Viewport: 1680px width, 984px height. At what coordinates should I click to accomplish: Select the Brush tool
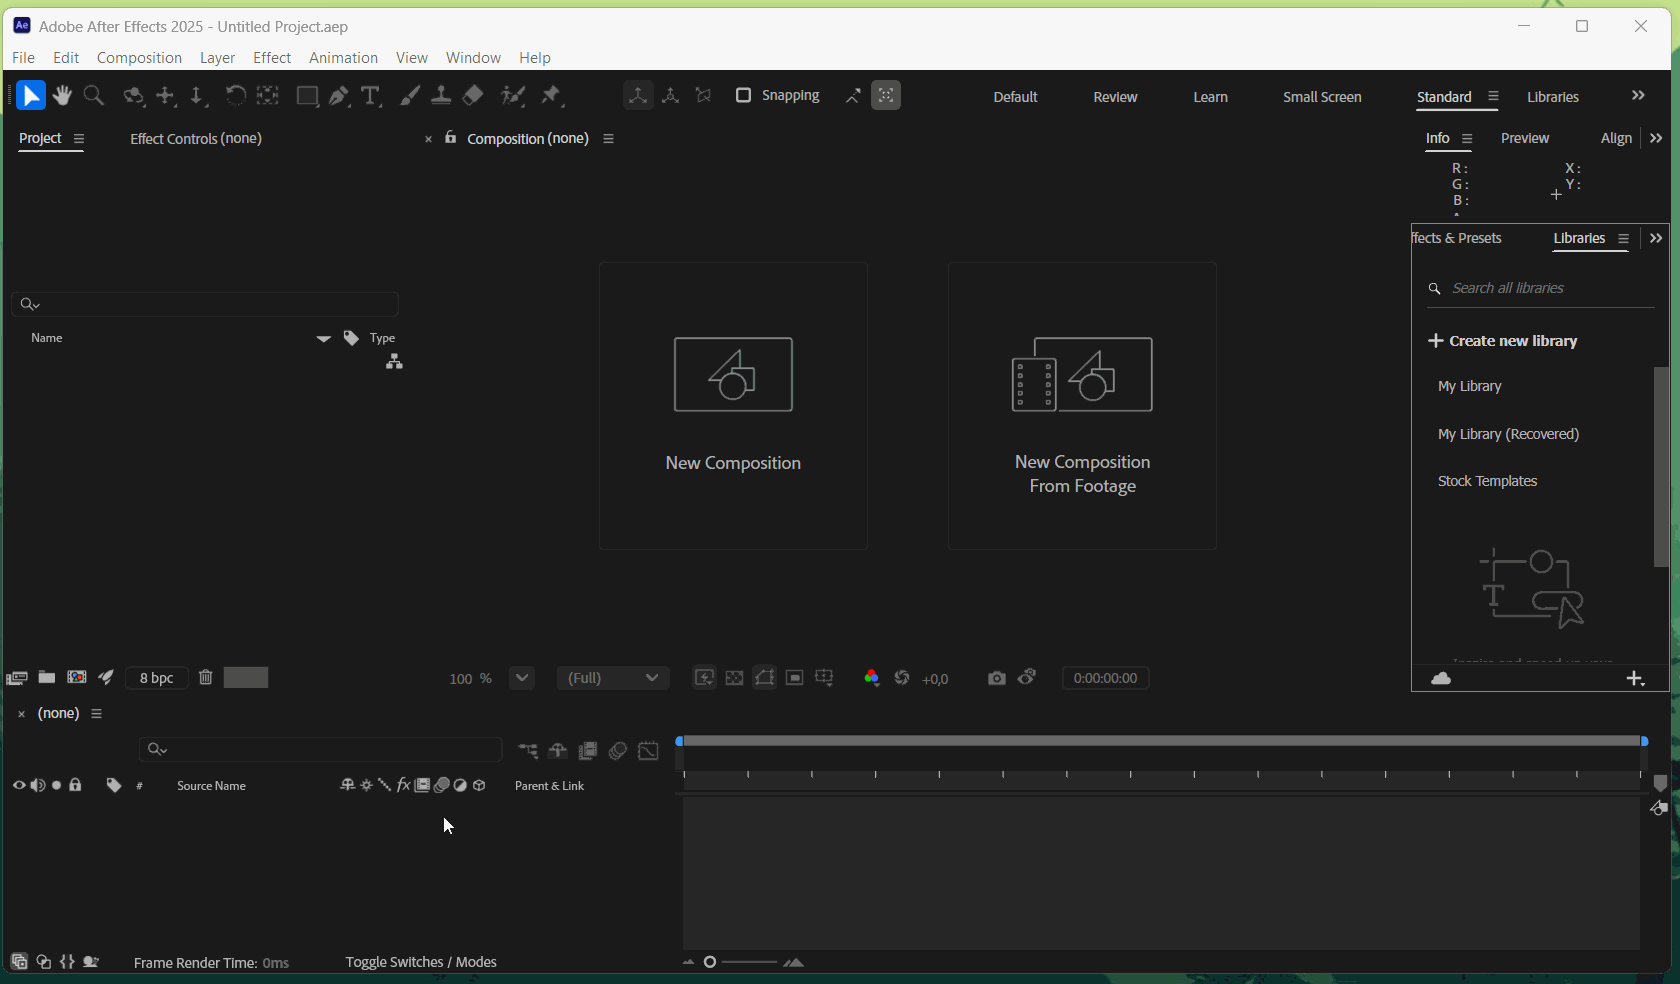pos(410,96)
